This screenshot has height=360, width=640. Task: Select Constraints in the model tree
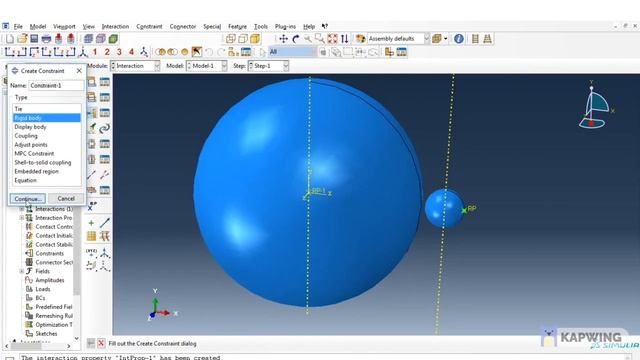pyautogui.click(x=49, y=253)
